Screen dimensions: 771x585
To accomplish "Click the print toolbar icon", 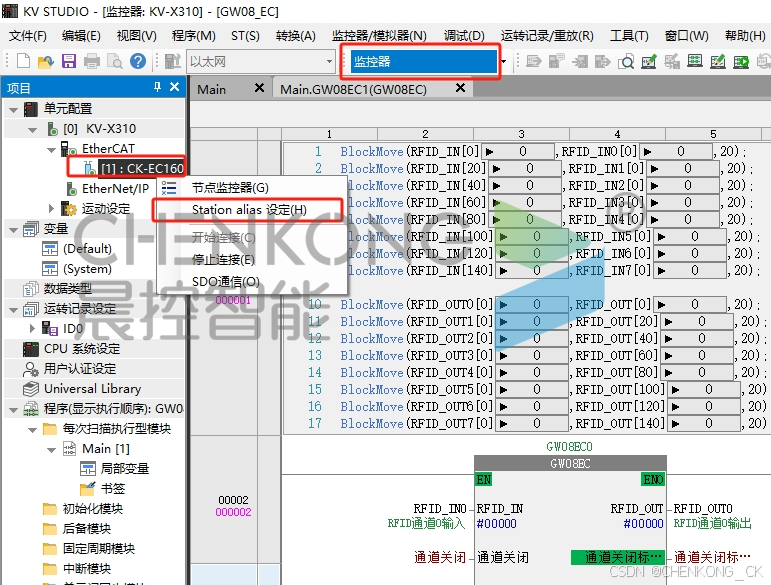I will pyautogui.click(x=92, y=61).
